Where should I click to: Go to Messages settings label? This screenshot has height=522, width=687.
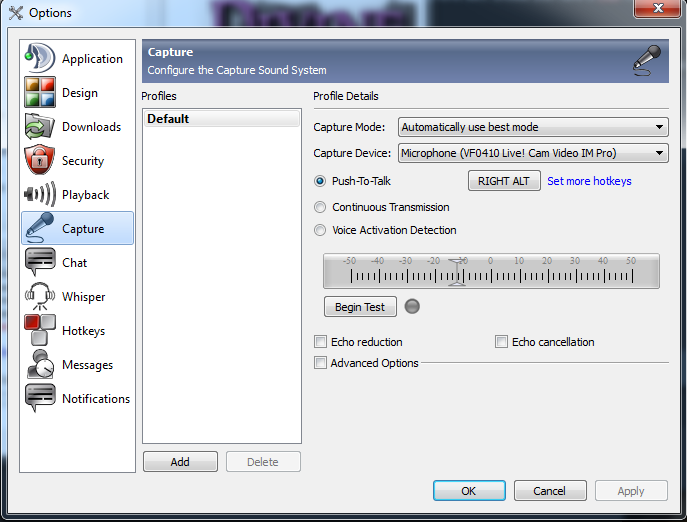click(x=88, y=365)
